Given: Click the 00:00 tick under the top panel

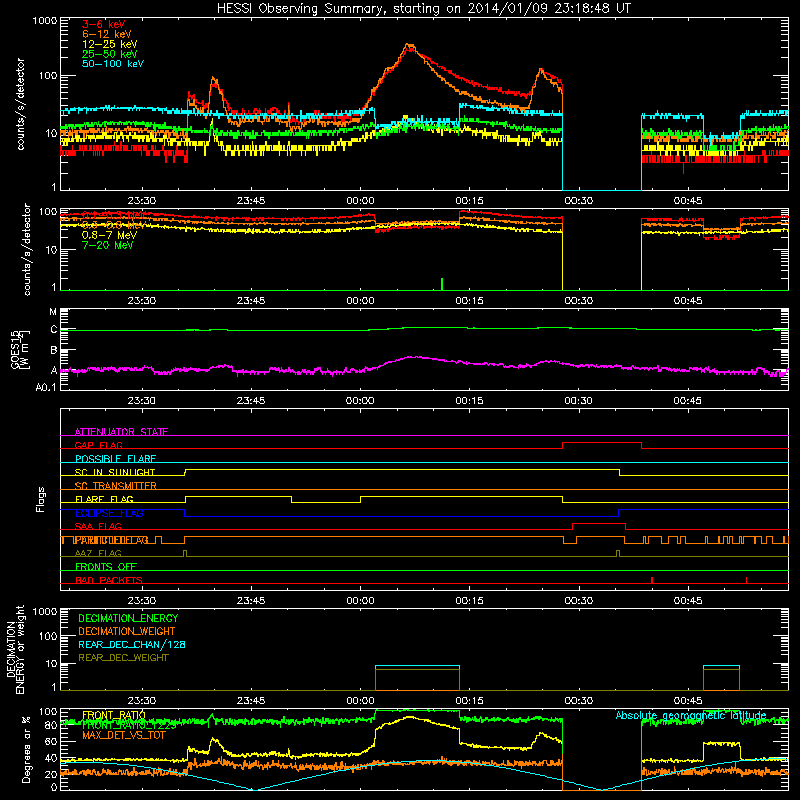Looking at the screenshot, I should click(360, 201).
